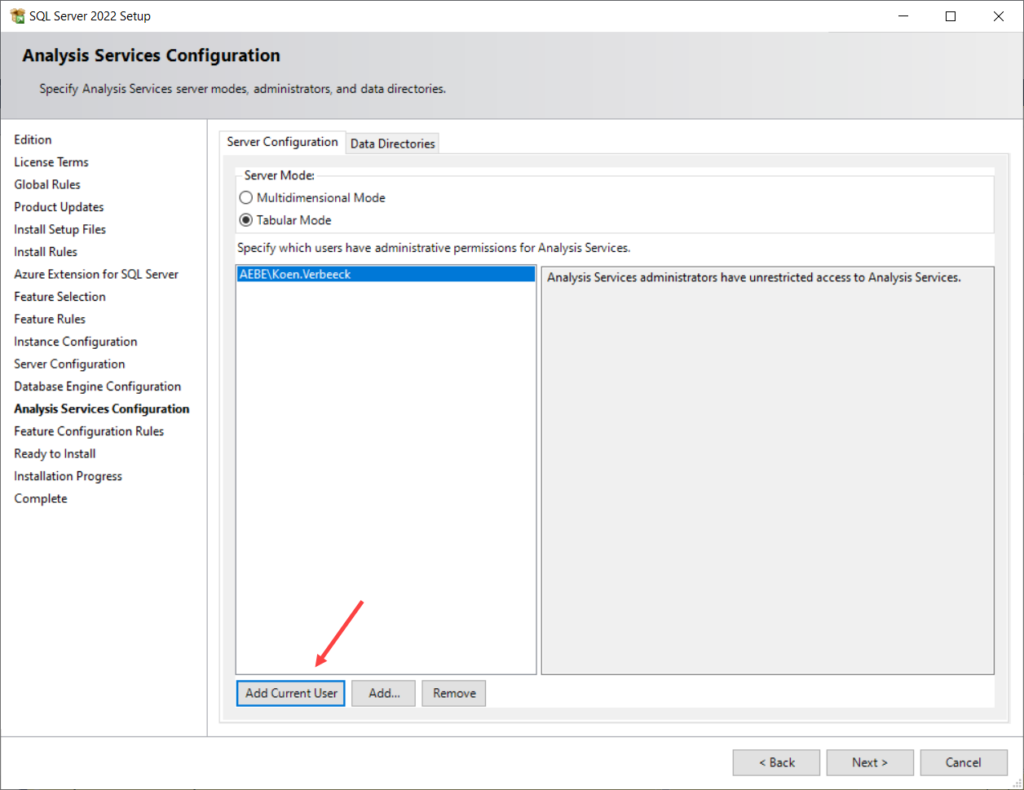Screen dimensions: 1024x790
Task: Click the Remove button
Action: pyautogui.click(x=454, y=693)
